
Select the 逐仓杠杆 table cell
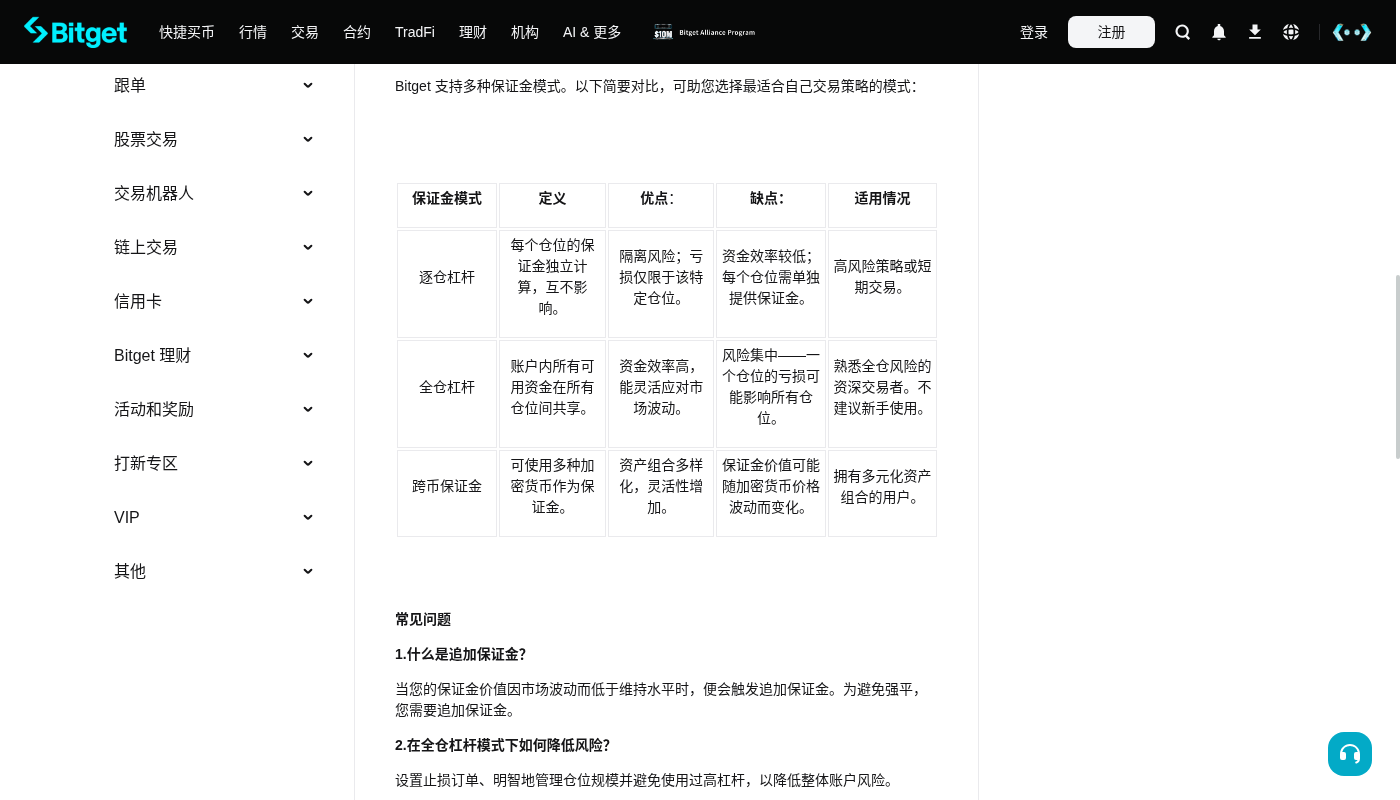click(447, 284)
